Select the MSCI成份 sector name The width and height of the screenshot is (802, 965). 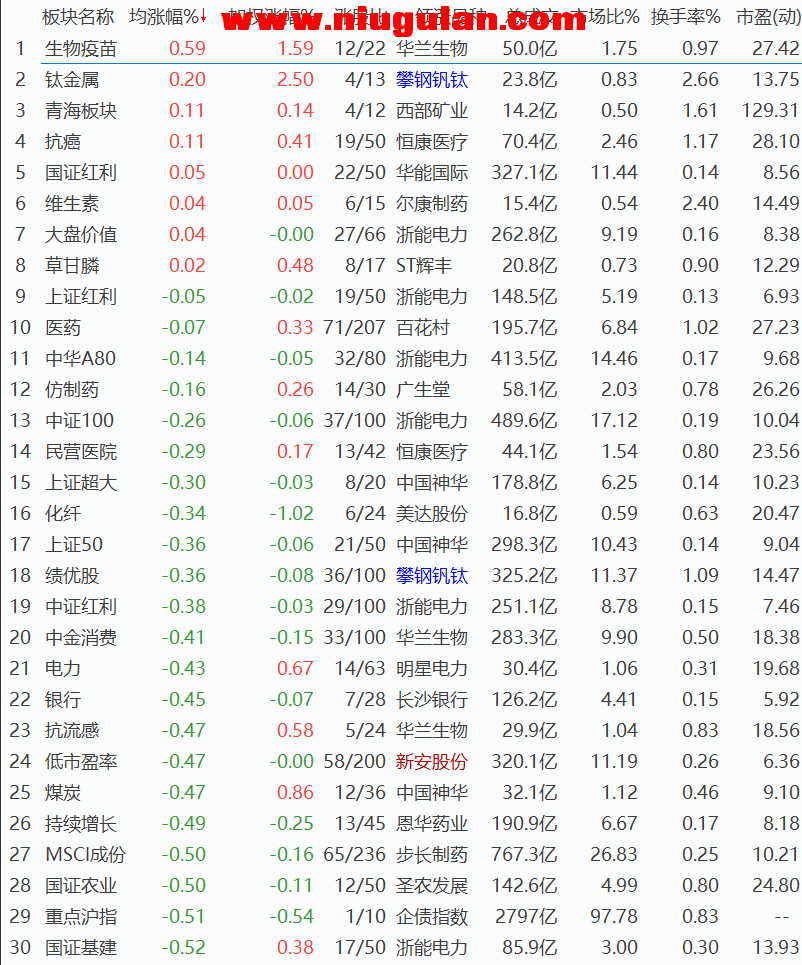[86, 854]
